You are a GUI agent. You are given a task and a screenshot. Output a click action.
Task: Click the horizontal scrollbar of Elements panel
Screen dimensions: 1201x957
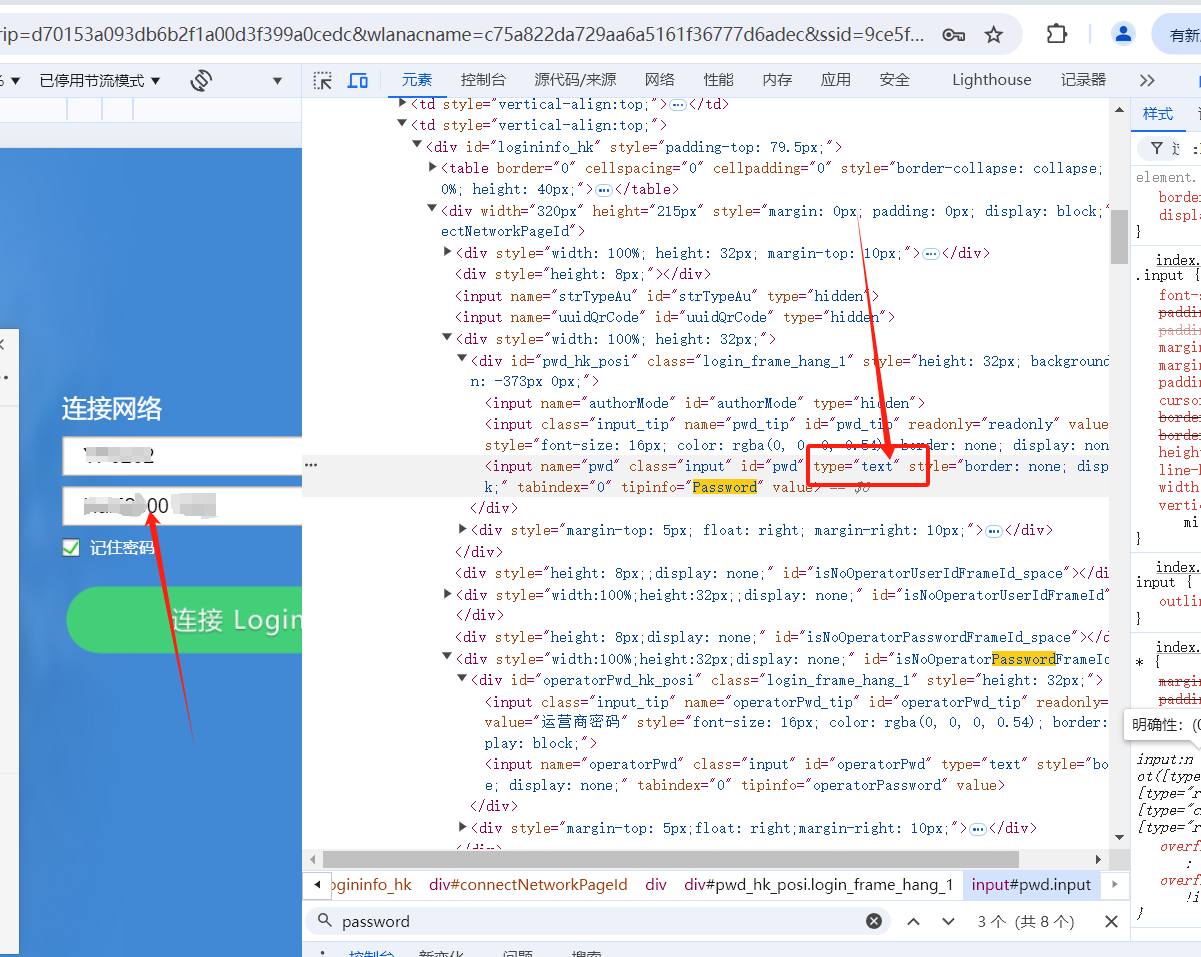tap(670, 859)
